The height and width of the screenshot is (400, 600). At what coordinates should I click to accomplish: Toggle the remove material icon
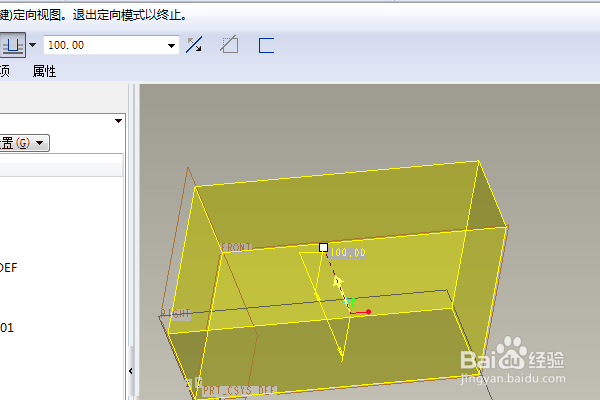click(x=229, y=45)
